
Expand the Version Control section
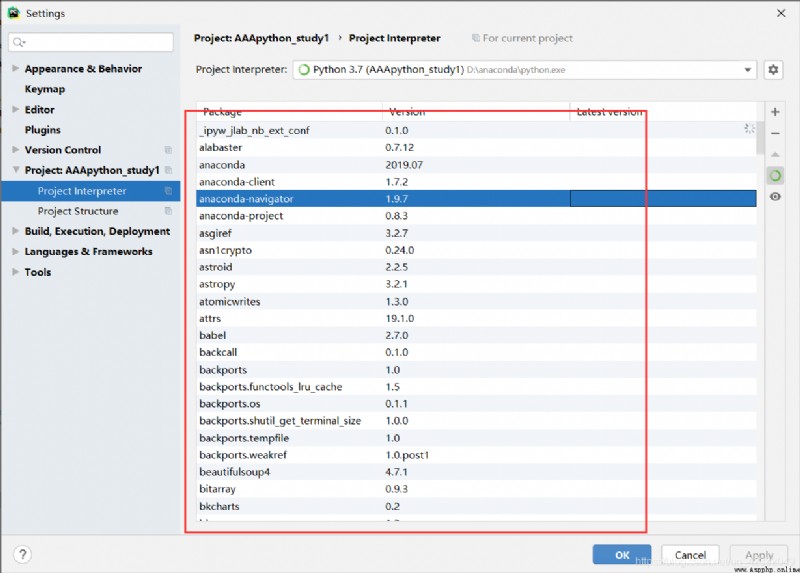[15, 150]
